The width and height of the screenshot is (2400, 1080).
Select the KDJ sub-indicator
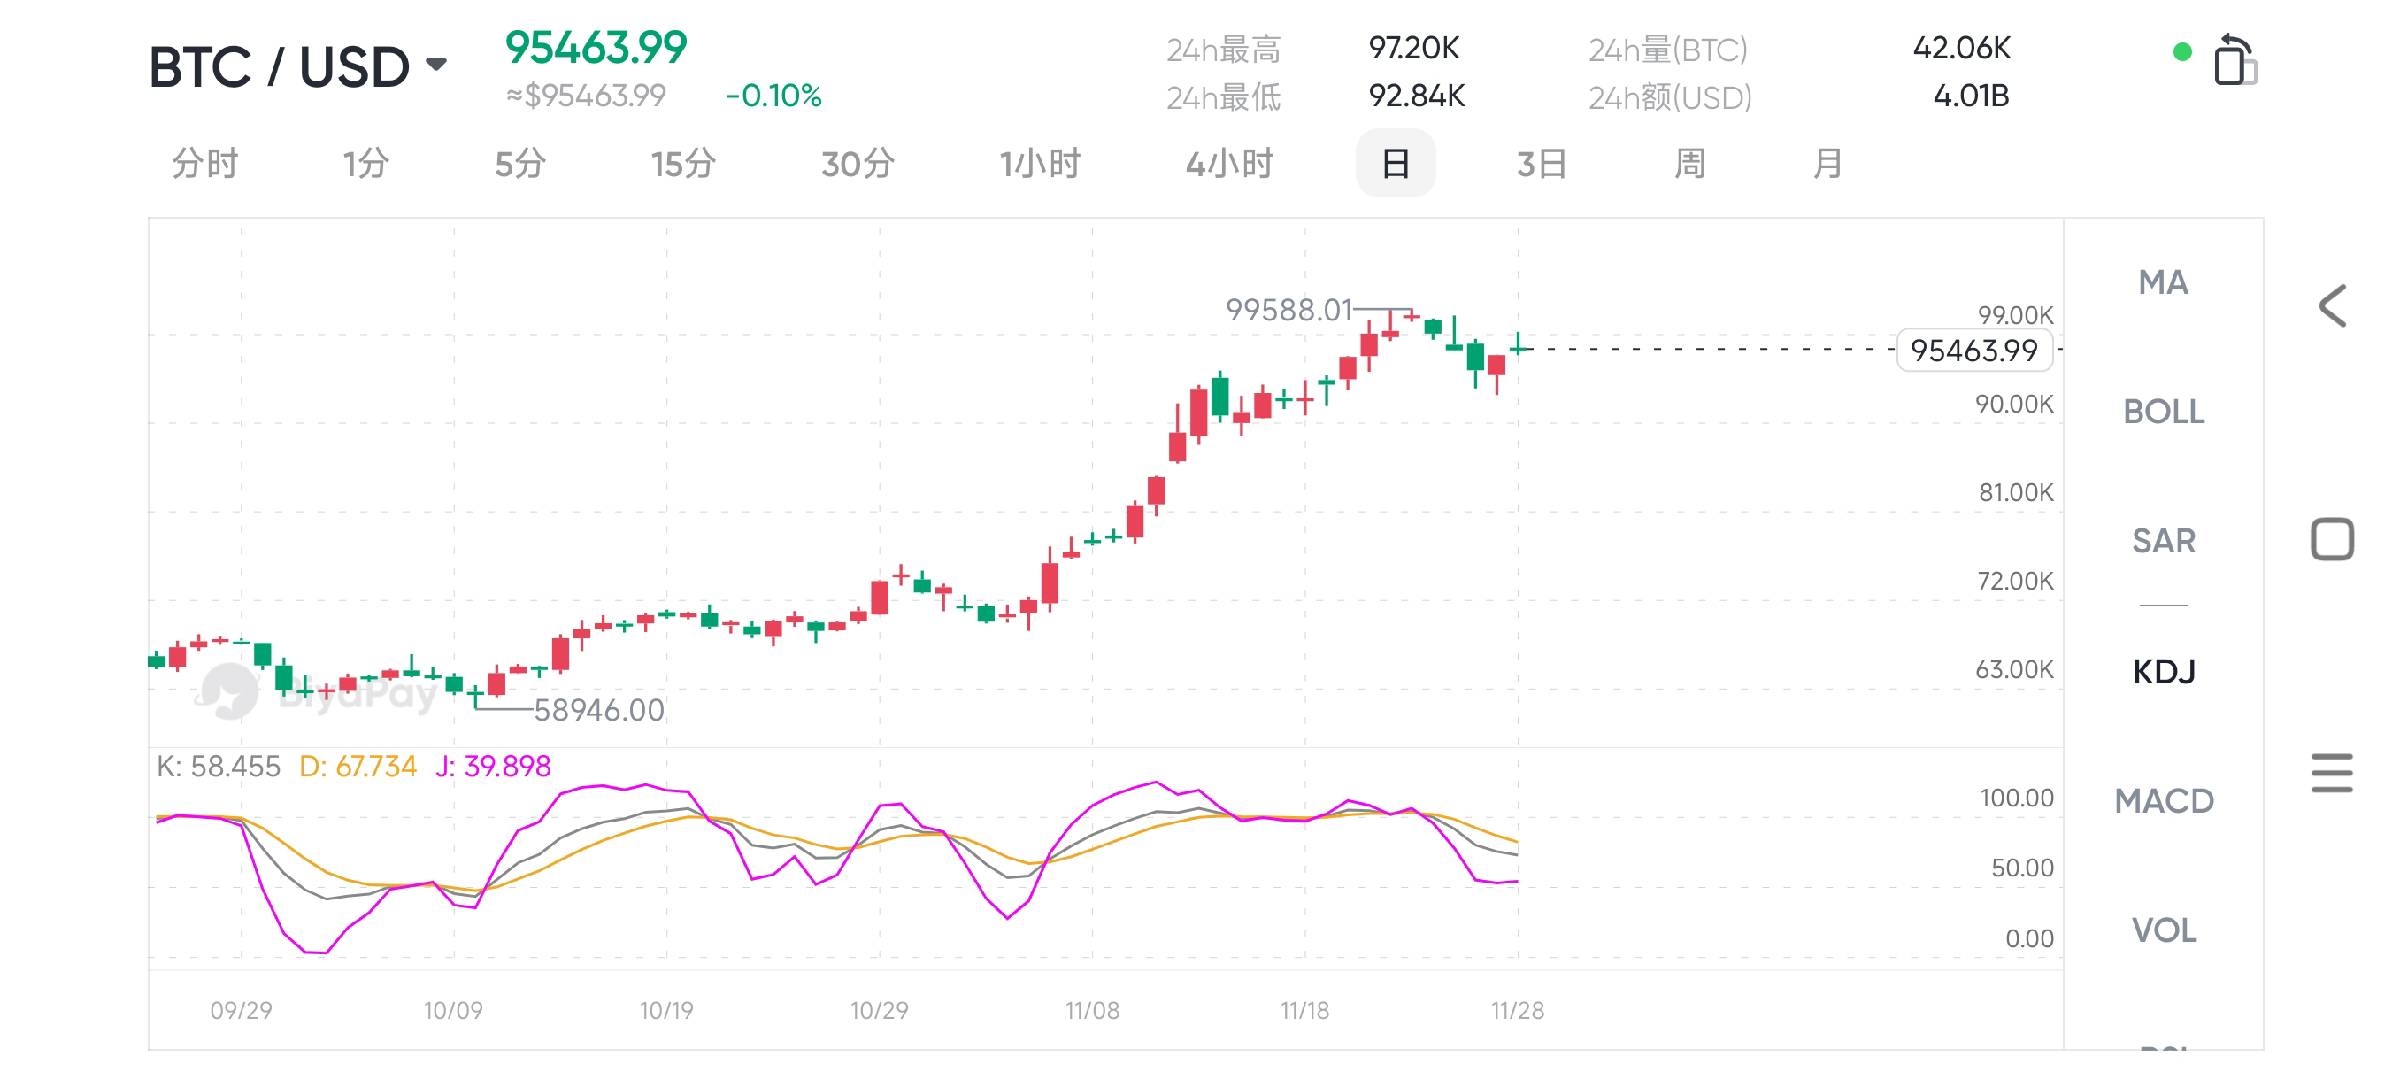point(2163,671)
